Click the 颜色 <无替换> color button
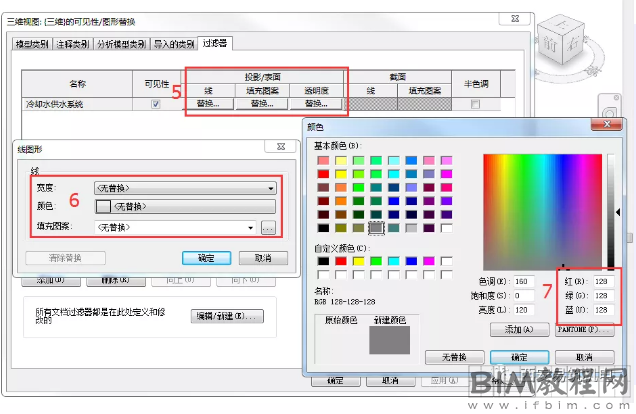The image size is (636, 414). [x=185, y=206]
